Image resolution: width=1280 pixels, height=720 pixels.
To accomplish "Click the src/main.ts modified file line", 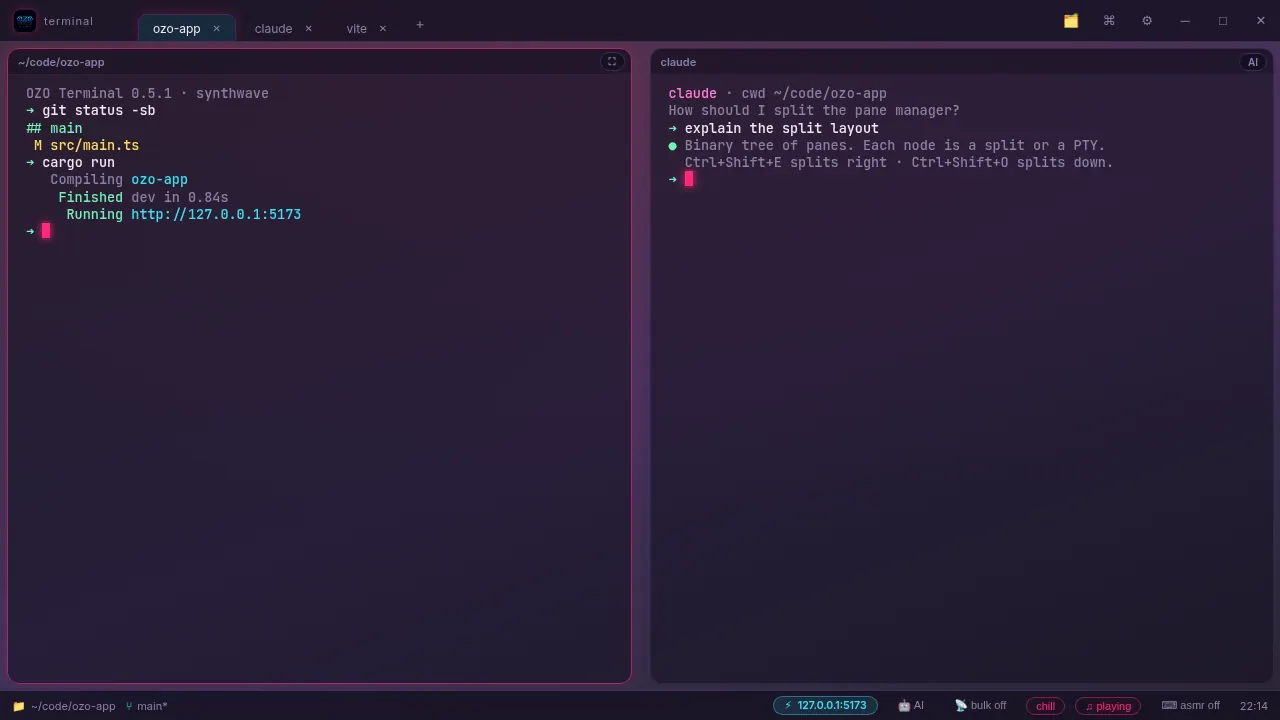I will pos(86,145).
